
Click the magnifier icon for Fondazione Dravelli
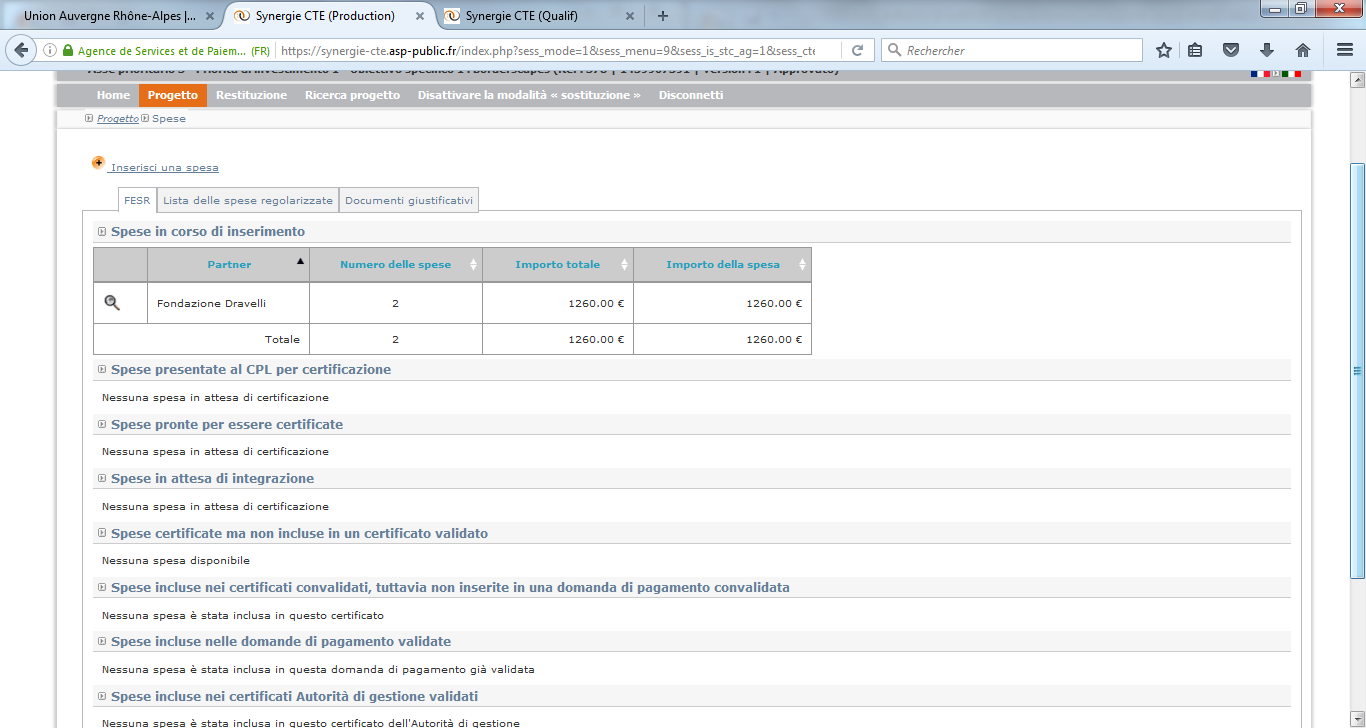112,303
